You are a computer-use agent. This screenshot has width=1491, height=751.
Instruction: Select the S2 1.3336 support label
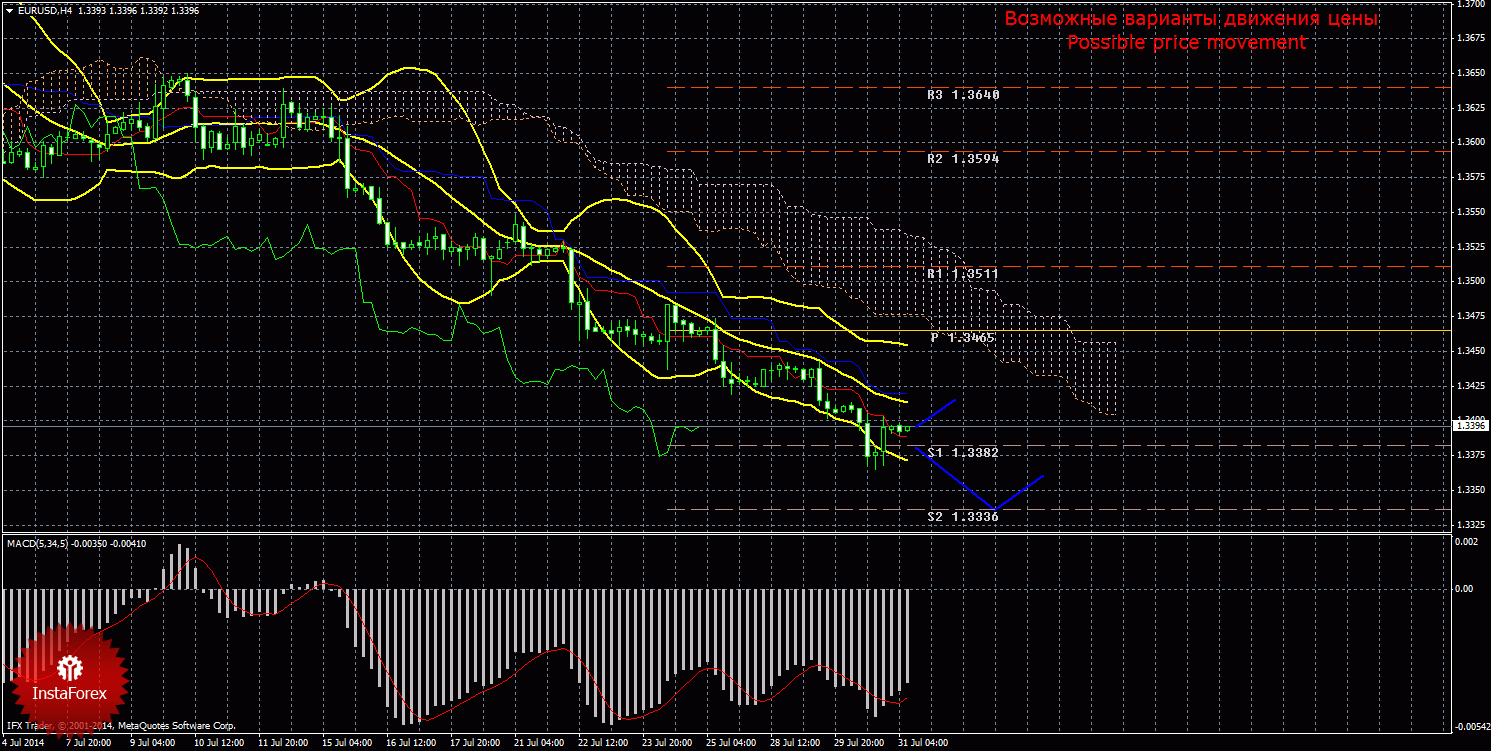(x=962, y=517)
